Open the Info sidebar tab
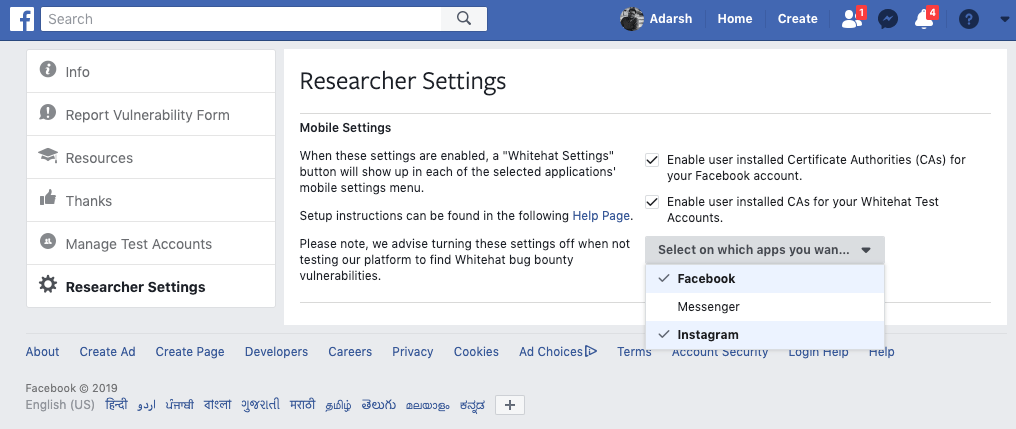 [x=151, y=71]
